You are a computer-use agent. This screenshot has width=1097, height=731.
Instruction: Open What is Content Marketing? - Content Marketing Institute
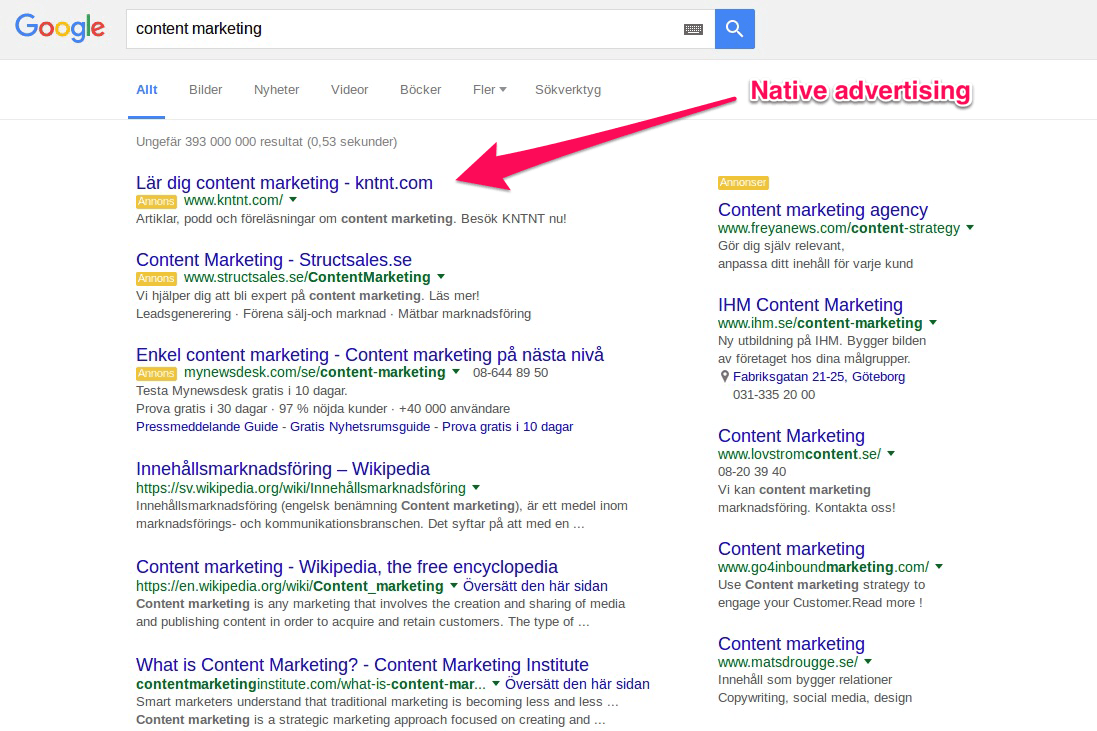point(362,665)
